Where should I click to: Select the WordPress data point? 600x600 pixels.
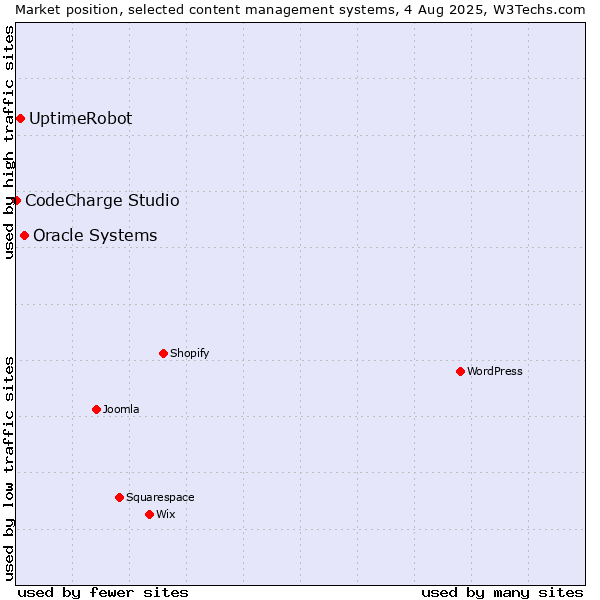click(x=460, y=371)
